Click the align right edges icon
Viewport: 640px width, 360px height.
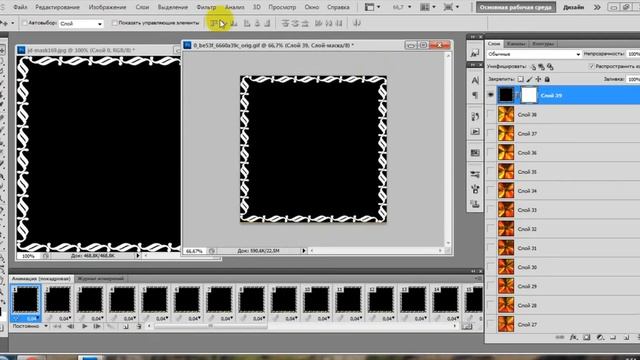pyautogui.click(x=267, y=24)
